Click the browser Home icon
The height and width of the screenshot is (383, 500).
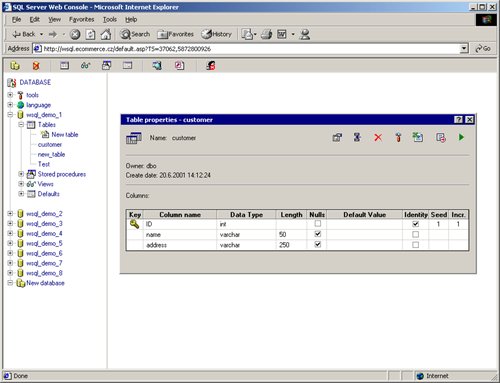pyautogui.click(x=106, y=34)
